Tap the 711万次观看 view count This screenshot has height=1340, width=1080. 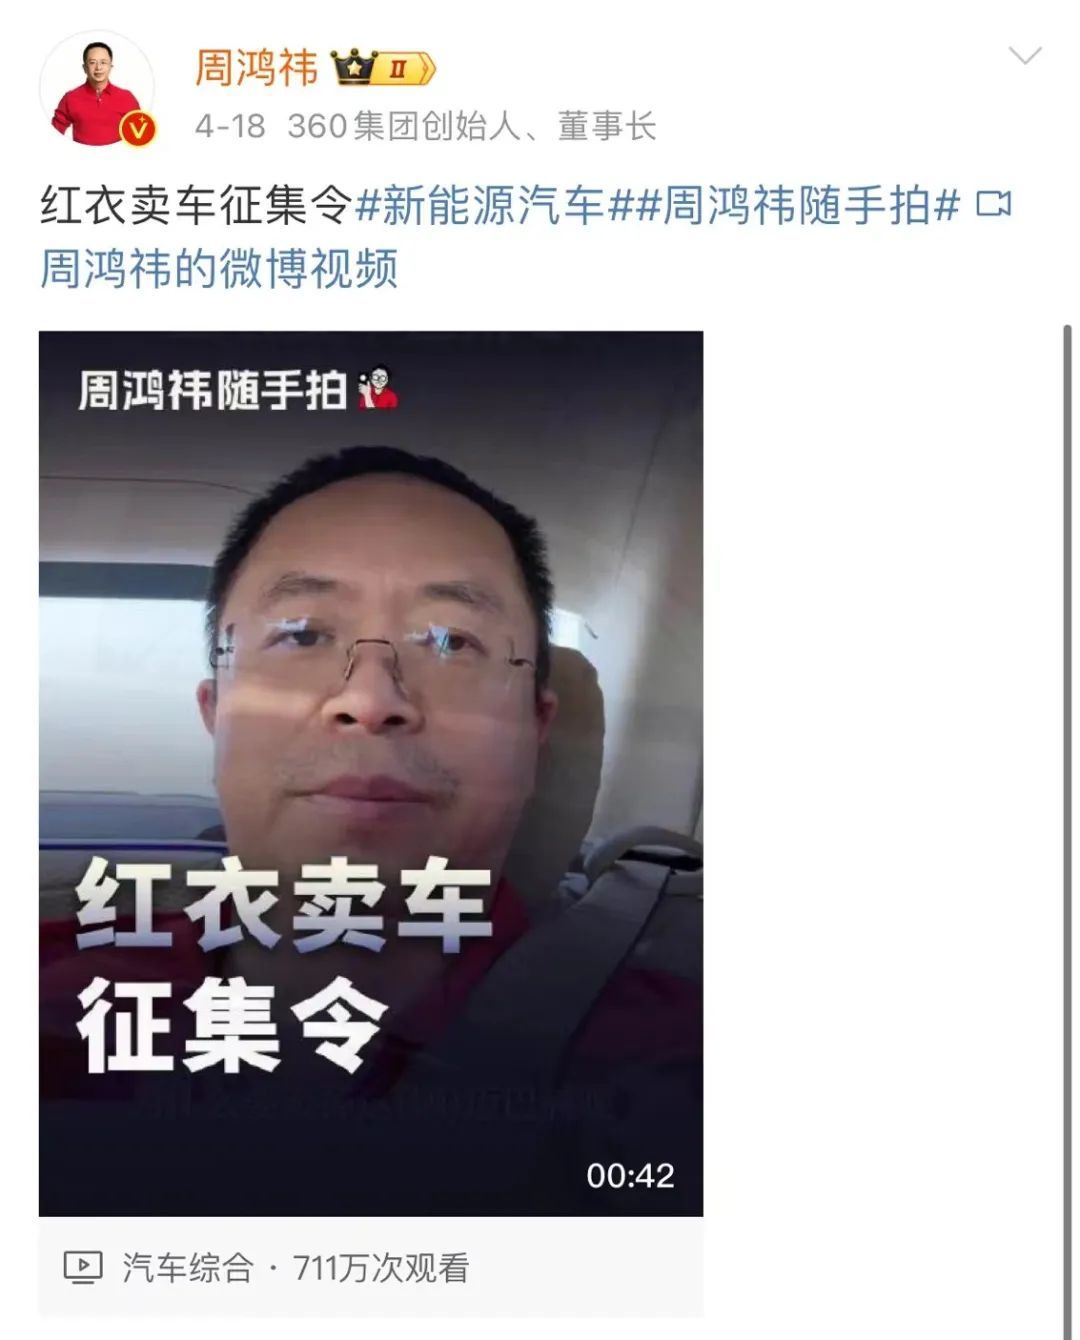tap(381, 1268)
